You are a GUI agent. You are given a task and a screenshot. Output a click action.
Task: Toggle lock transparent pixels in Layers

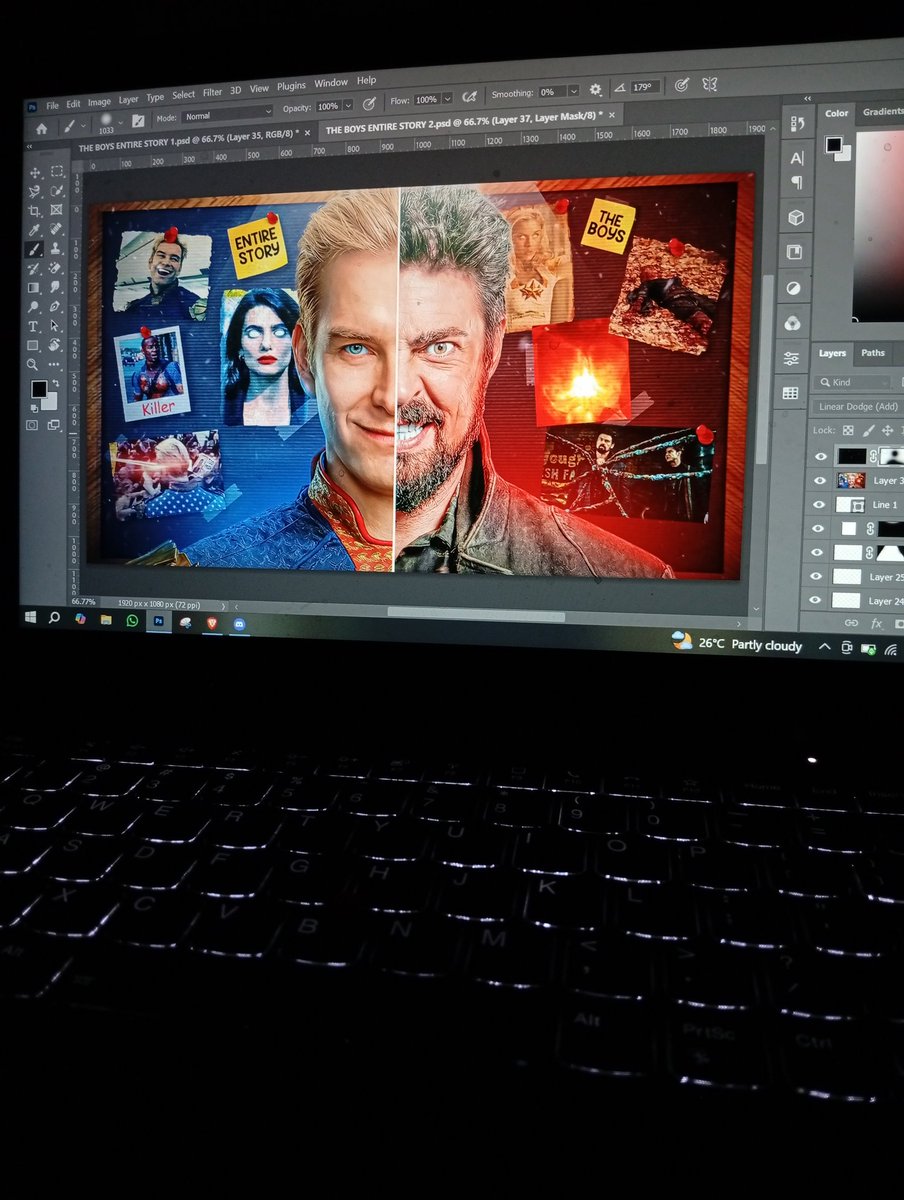849,430
